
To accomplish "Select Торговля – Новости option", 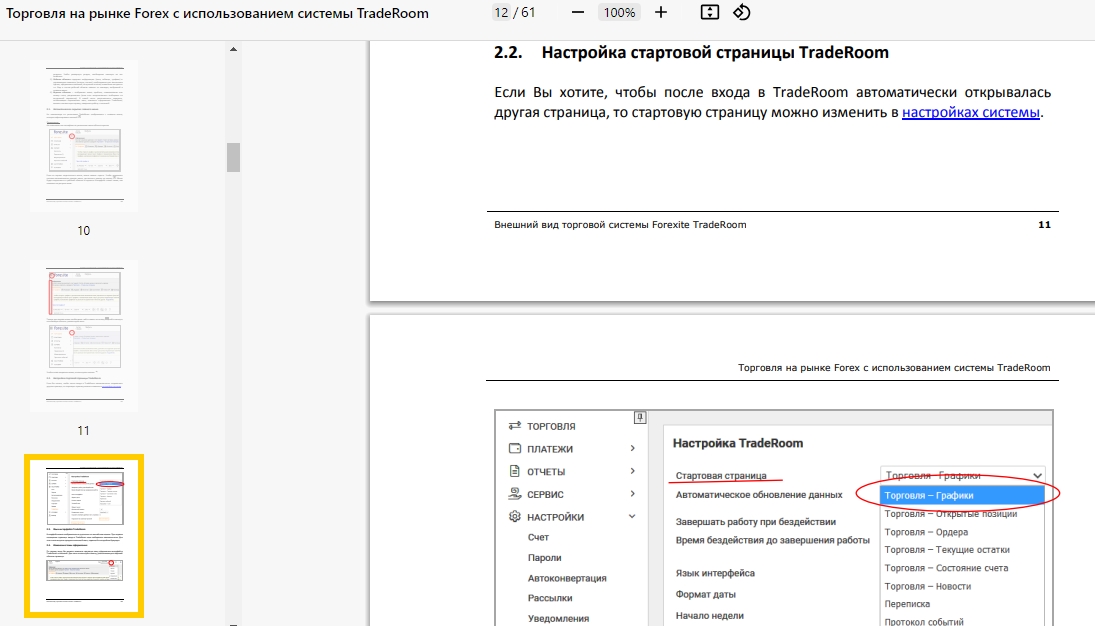I will click(927, 586).
